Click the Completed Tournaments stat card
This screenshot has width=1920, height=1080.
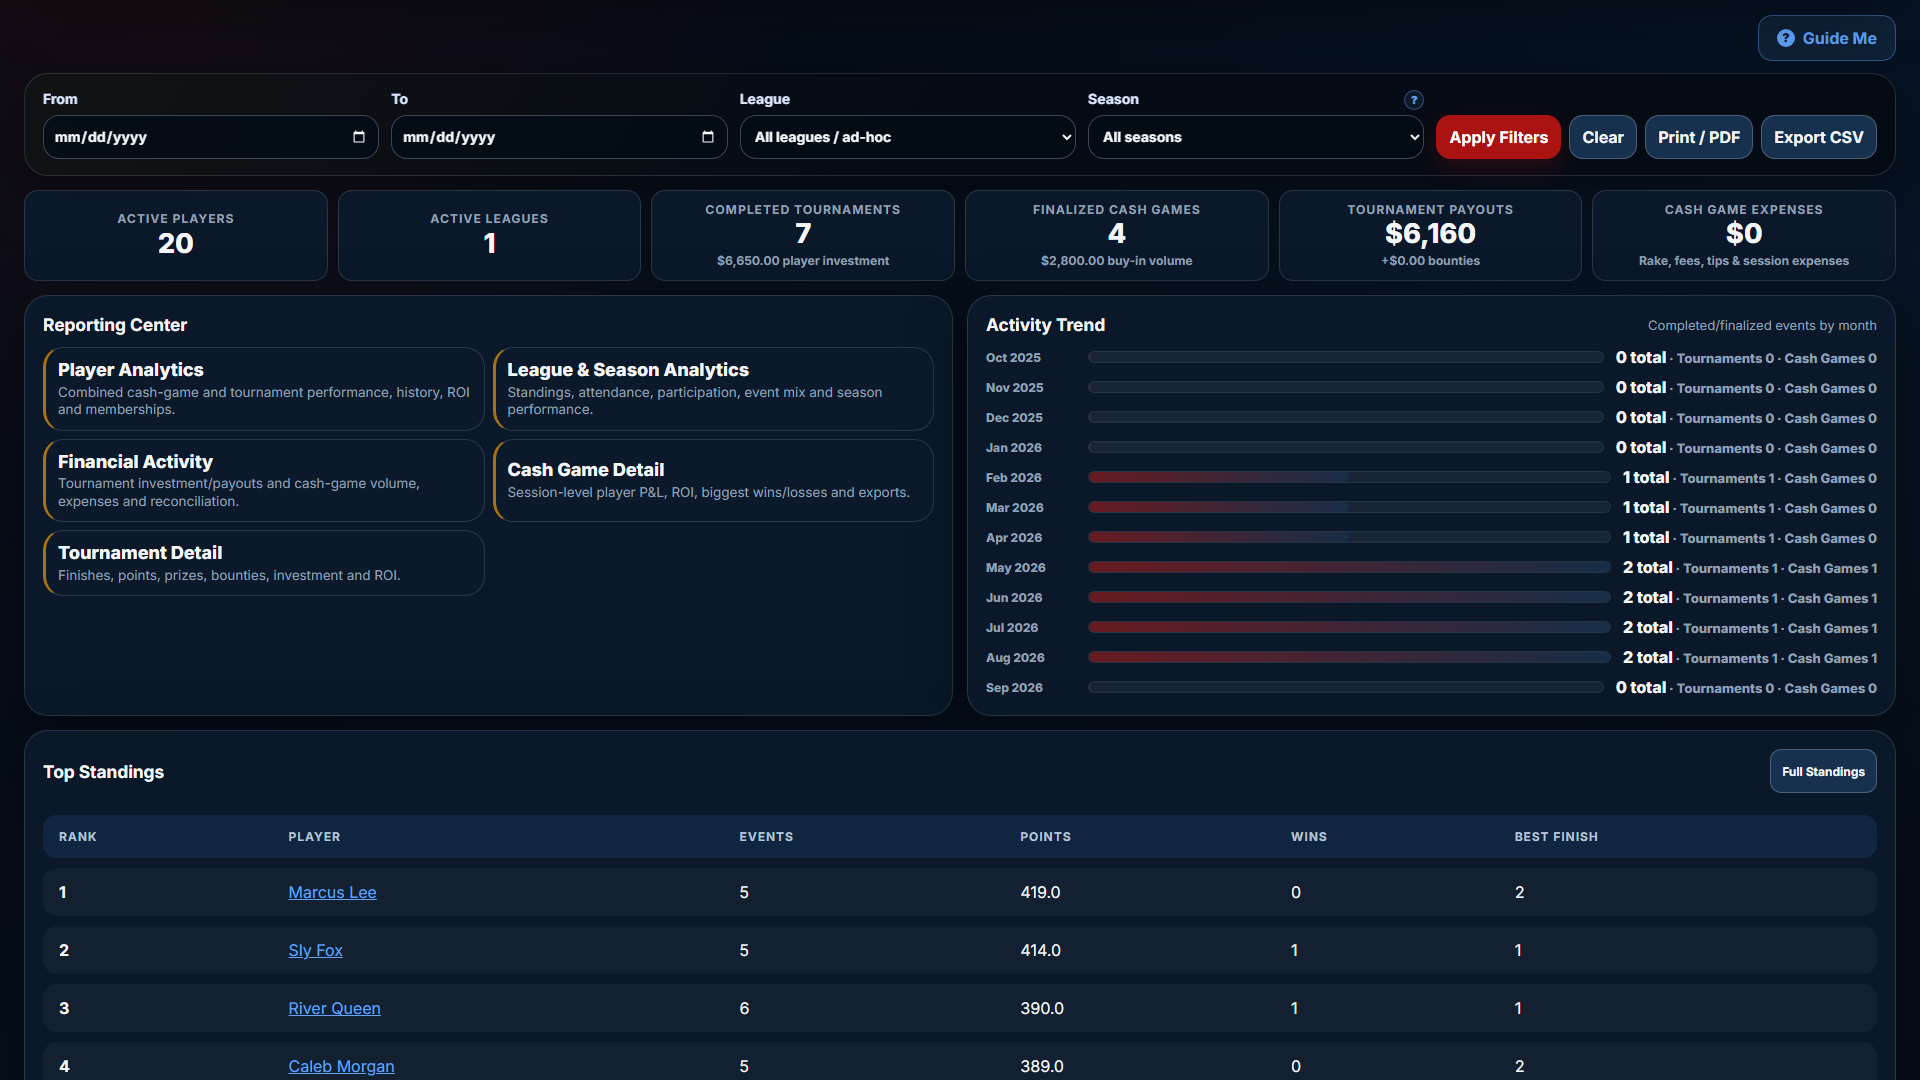click(803, 235)
